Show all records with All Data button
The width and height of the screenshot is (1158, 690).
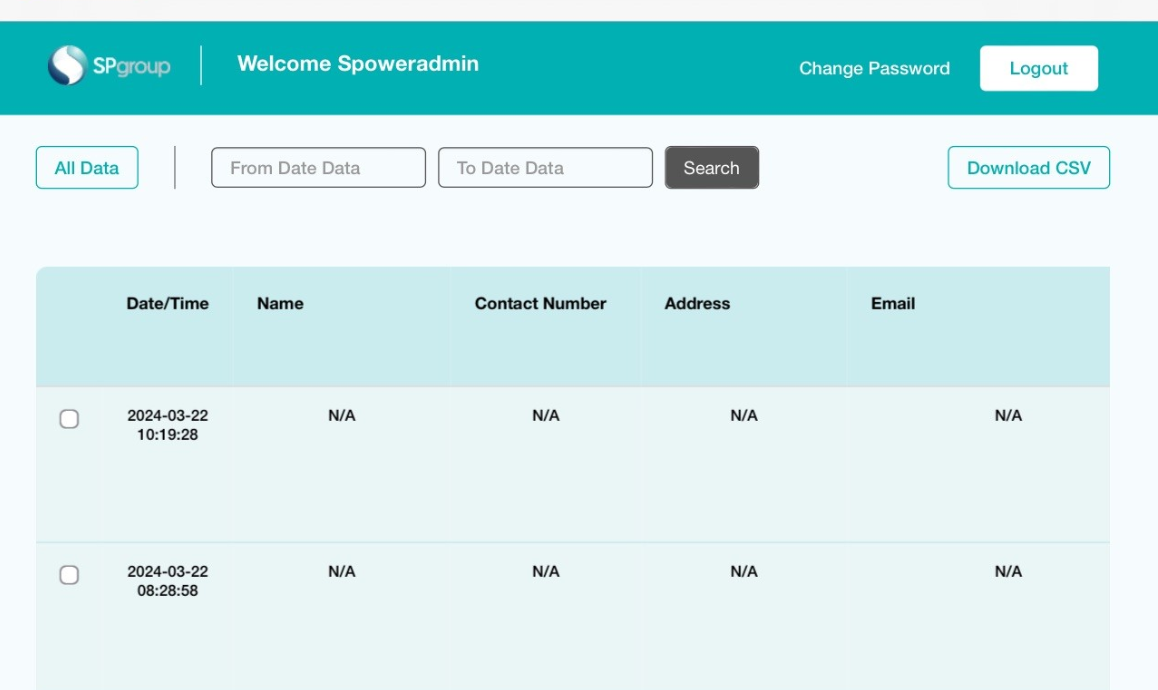(87, 168)
